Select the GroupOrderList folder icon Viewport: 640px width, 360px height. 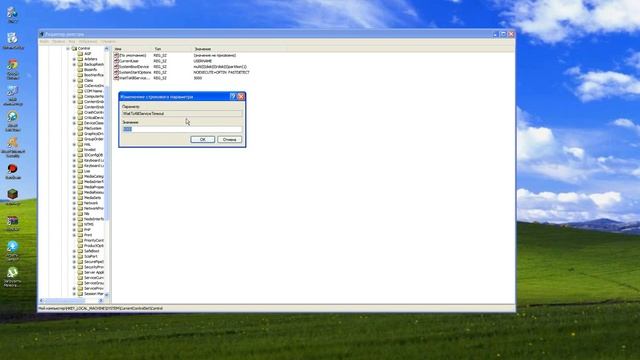(x=80, y=139)
